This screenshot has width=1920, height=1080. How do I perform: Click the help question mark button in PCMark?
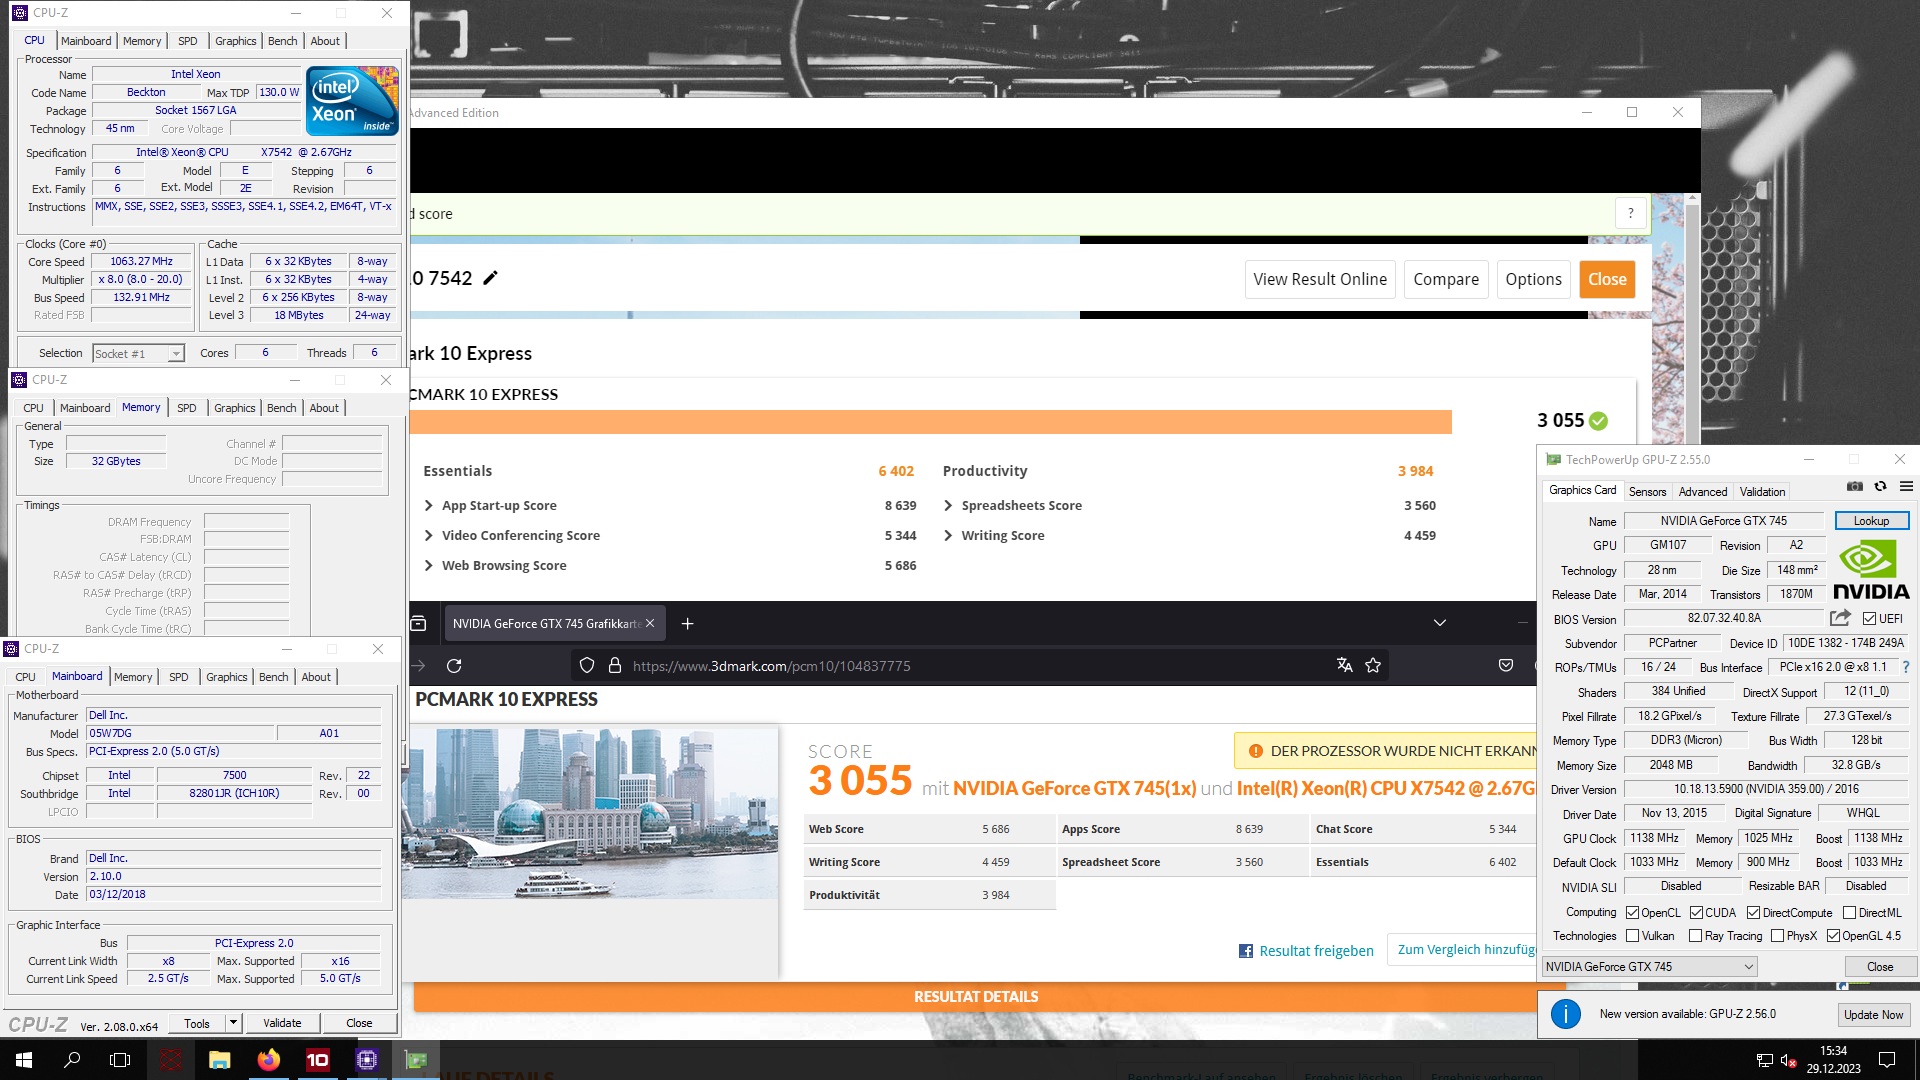[x=1631, y=213]
